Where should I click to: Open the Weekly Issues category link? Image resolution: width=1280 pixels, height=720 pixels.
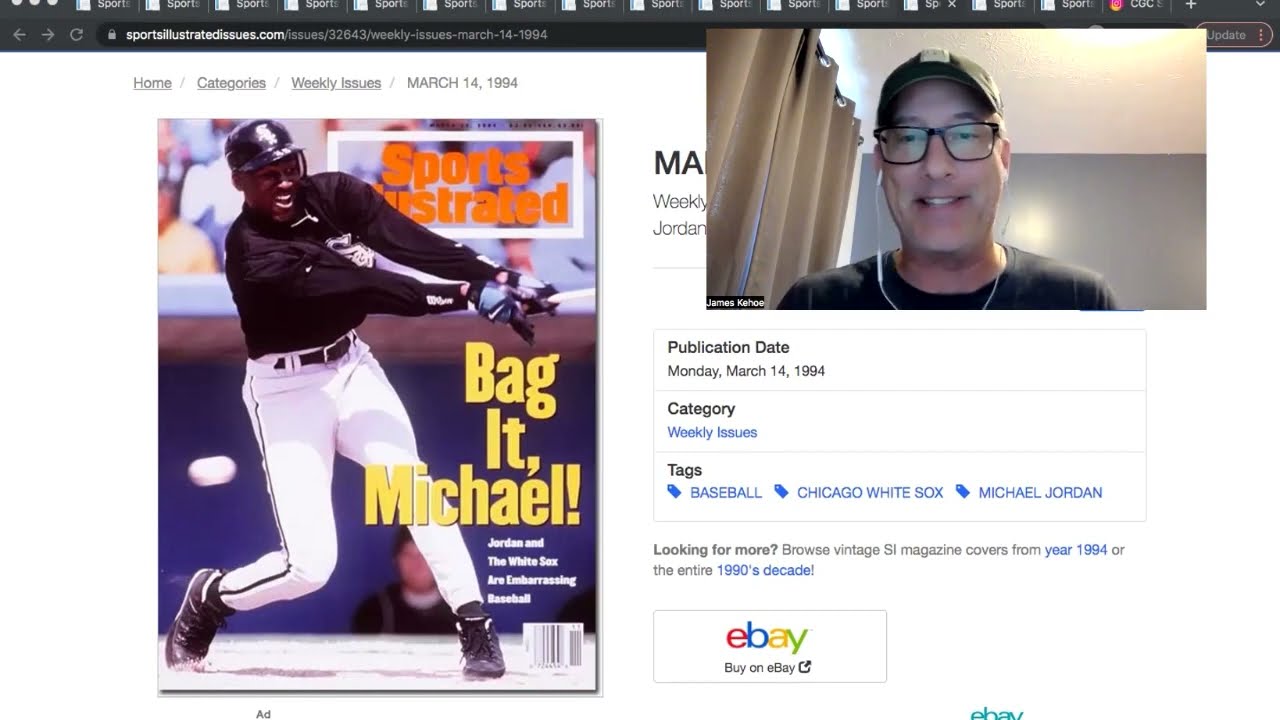pyautogui.click(x=712, y=432)
